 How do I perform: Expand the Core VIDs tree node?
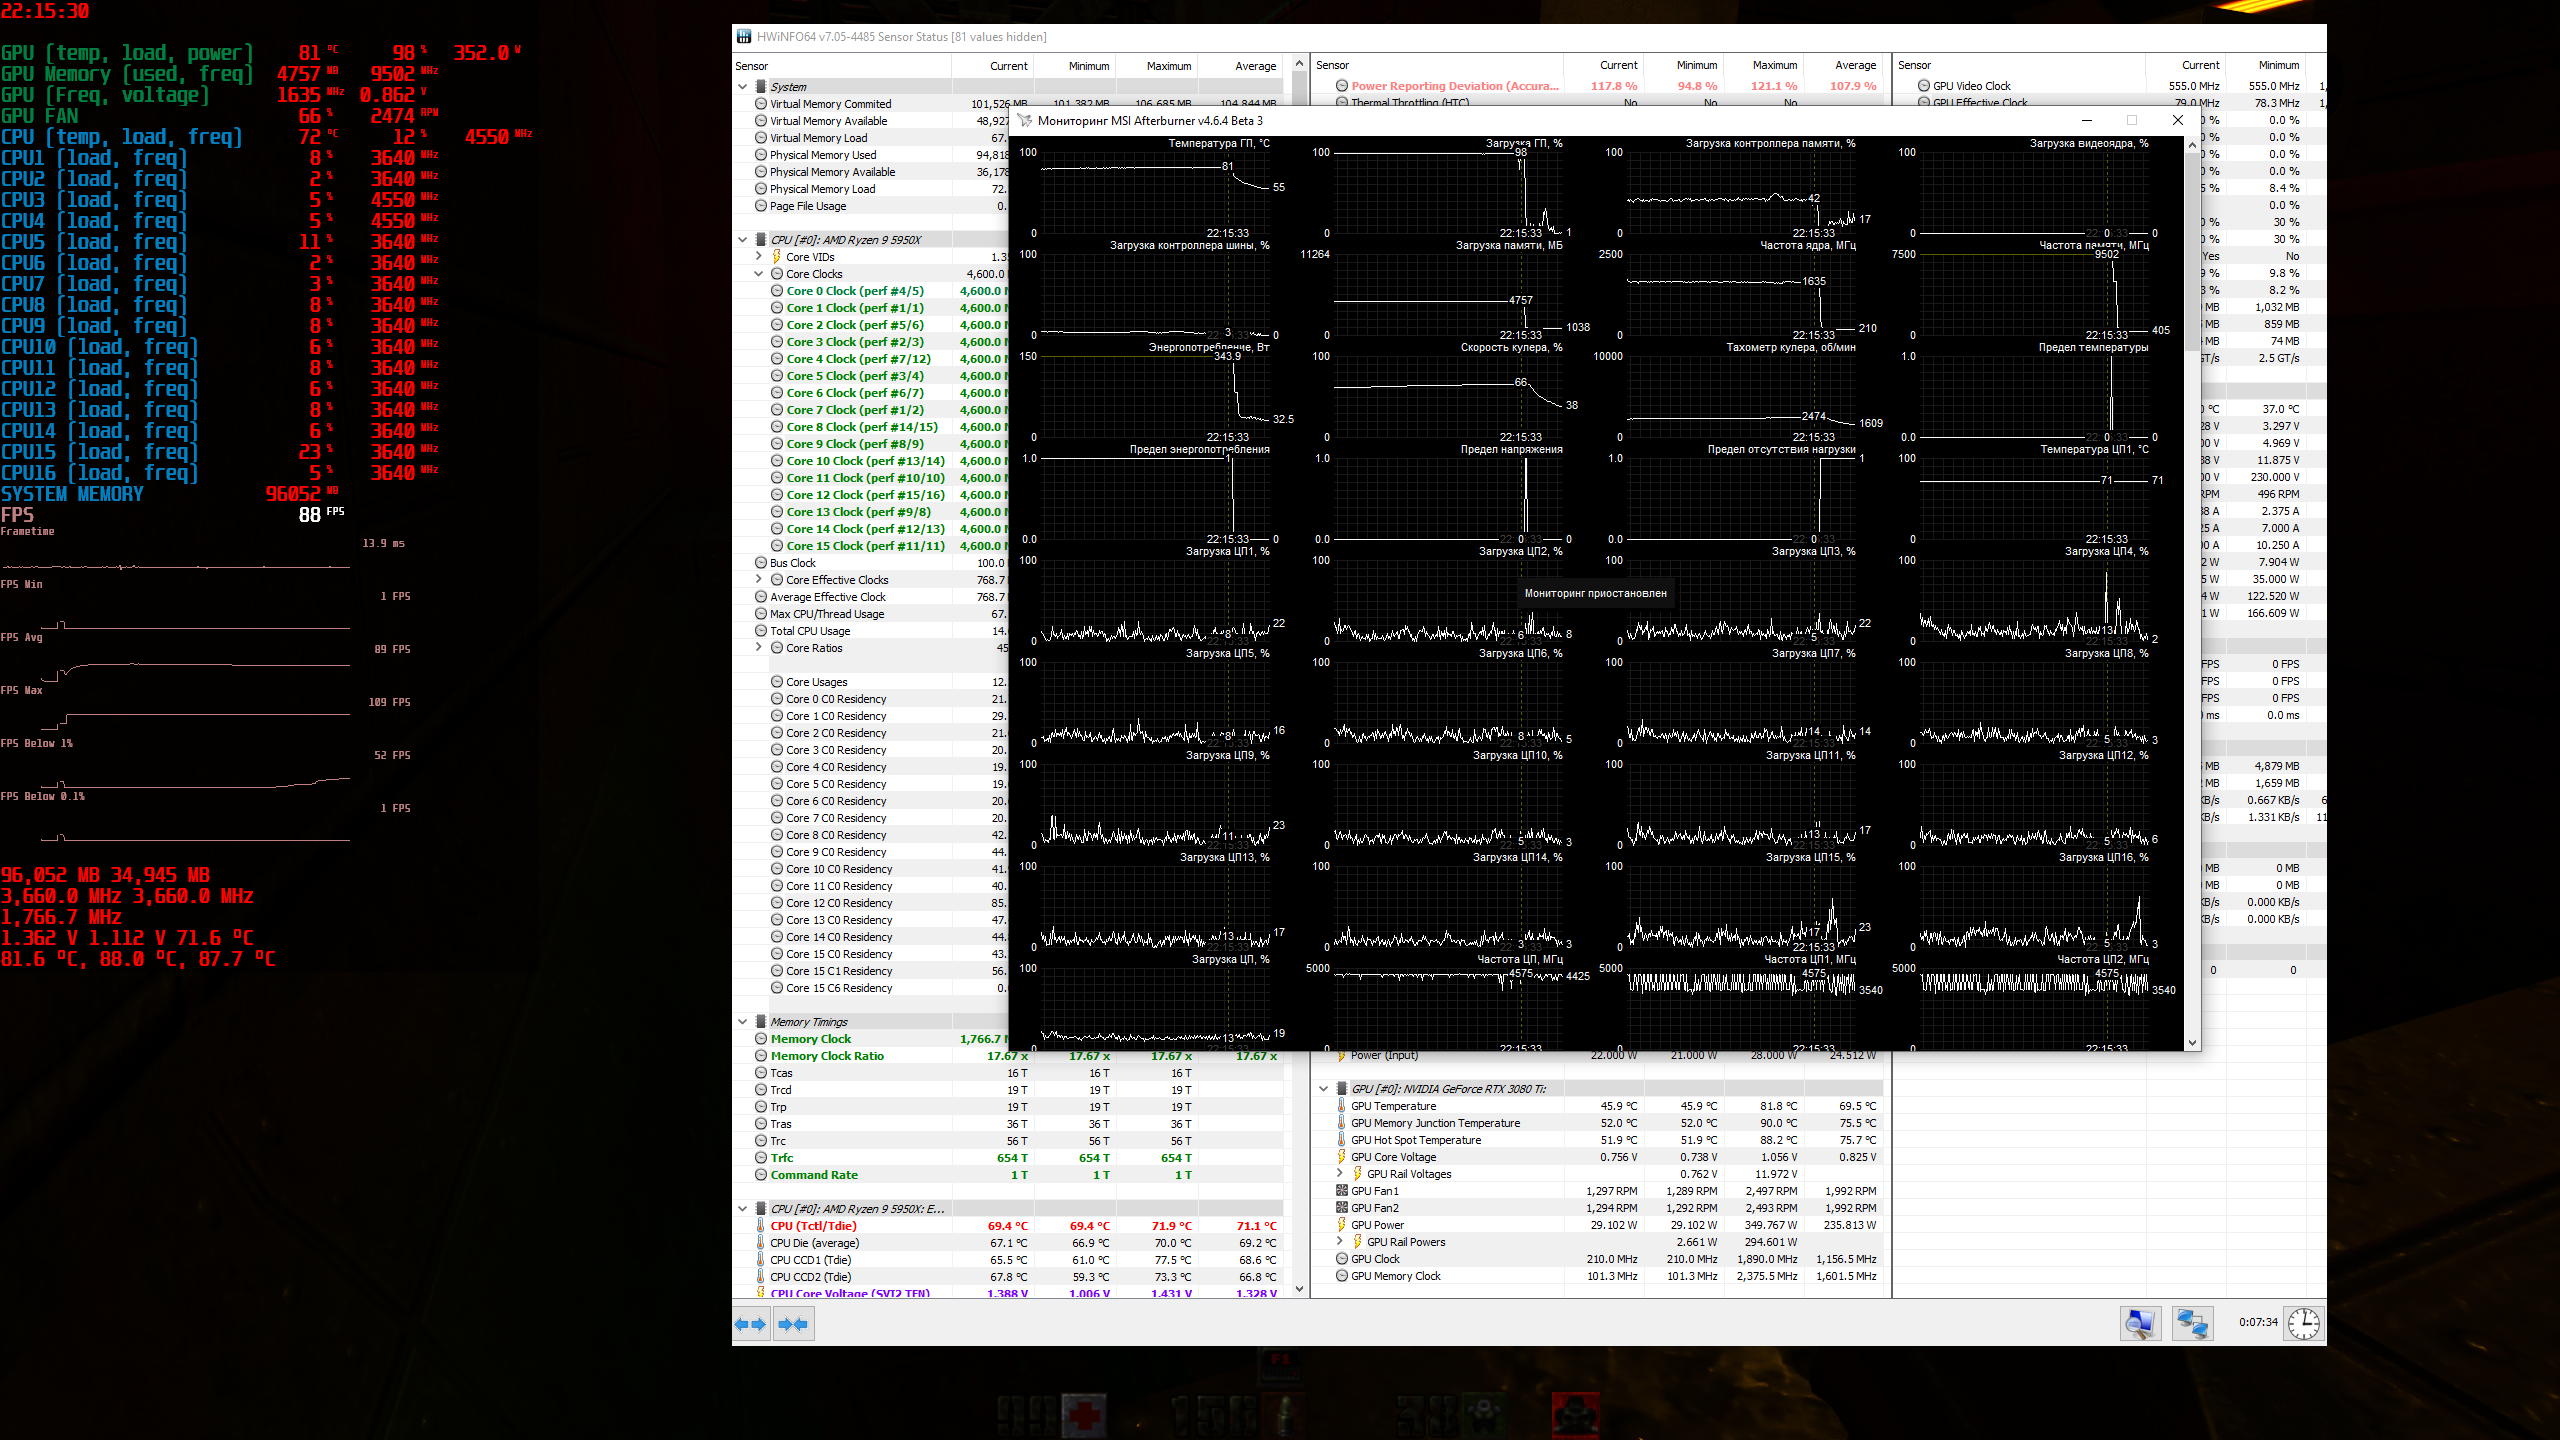tap(759, 257)
